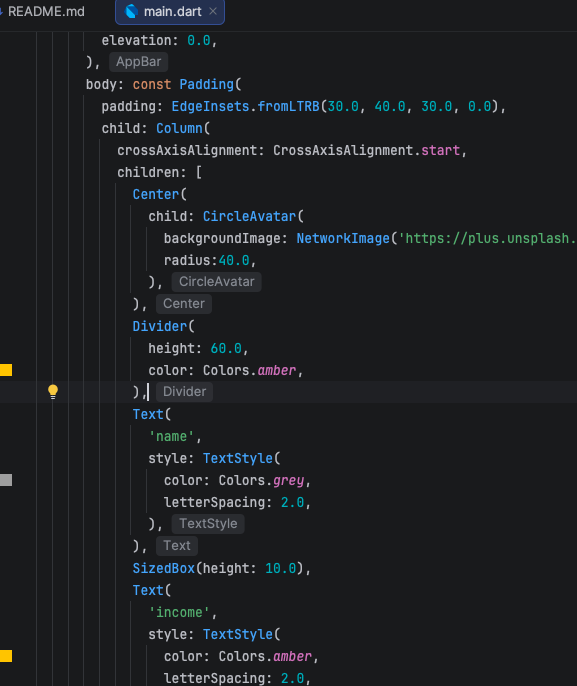Click the TextStyle closing-label hint
This screenshot has width=577, height=686.
coord(208,524)
